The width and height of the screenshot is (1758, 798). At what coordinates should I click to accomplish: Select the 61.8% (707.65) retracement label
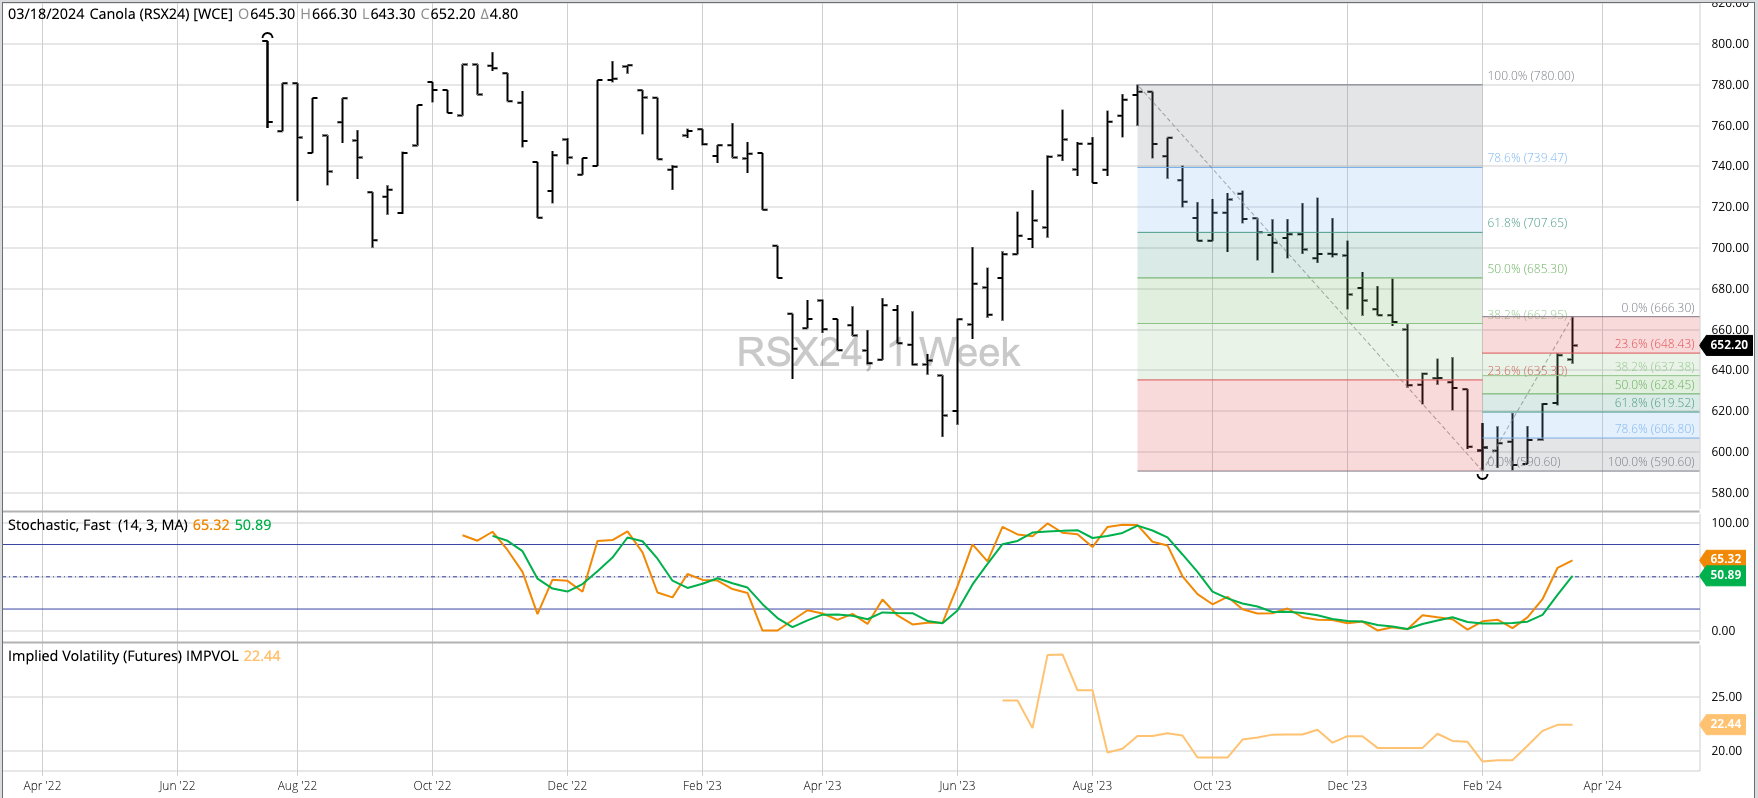click(x=1527, y=223)
